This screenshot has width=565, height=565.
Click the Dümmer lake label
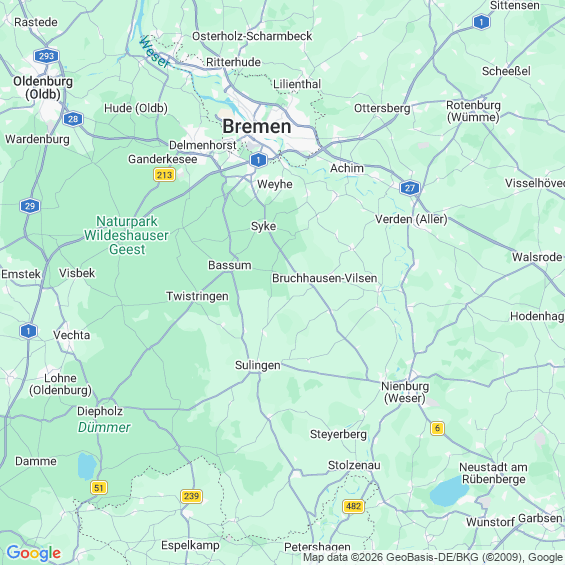pos(104,427)
